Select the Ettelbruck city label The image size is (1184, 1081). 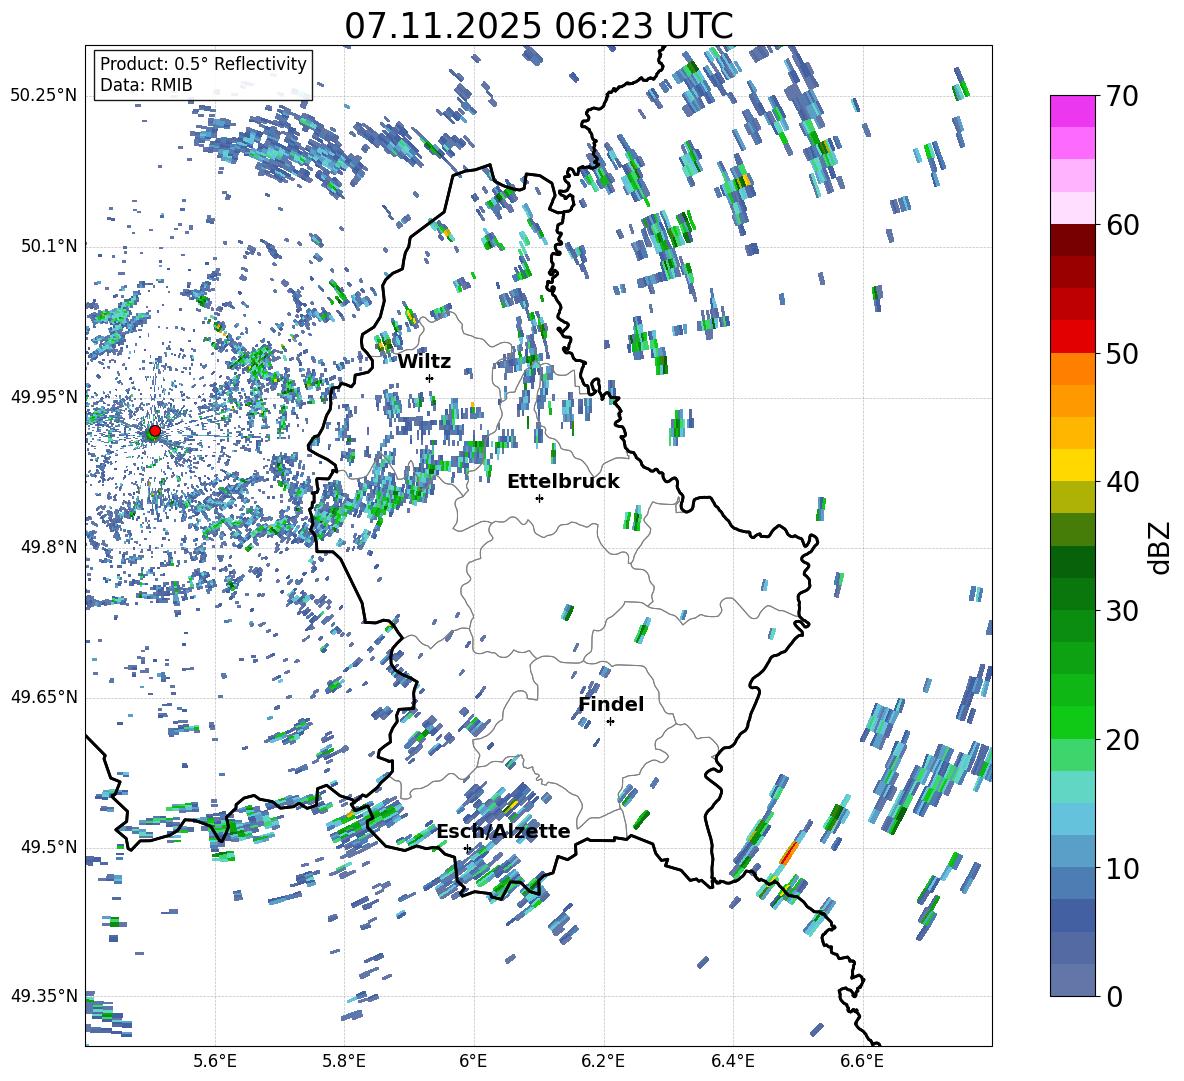(x=563, y=481)
